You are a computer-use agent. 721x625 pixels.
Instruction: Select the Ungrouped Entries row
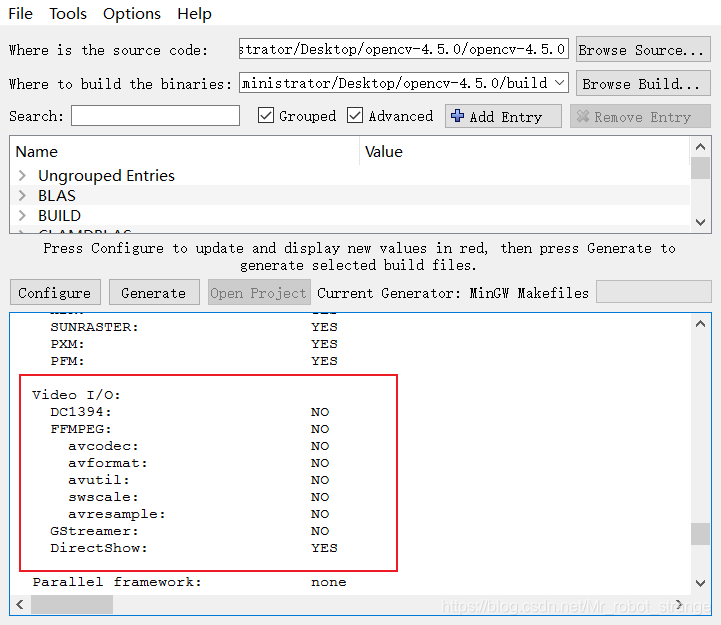coord(350,176)
